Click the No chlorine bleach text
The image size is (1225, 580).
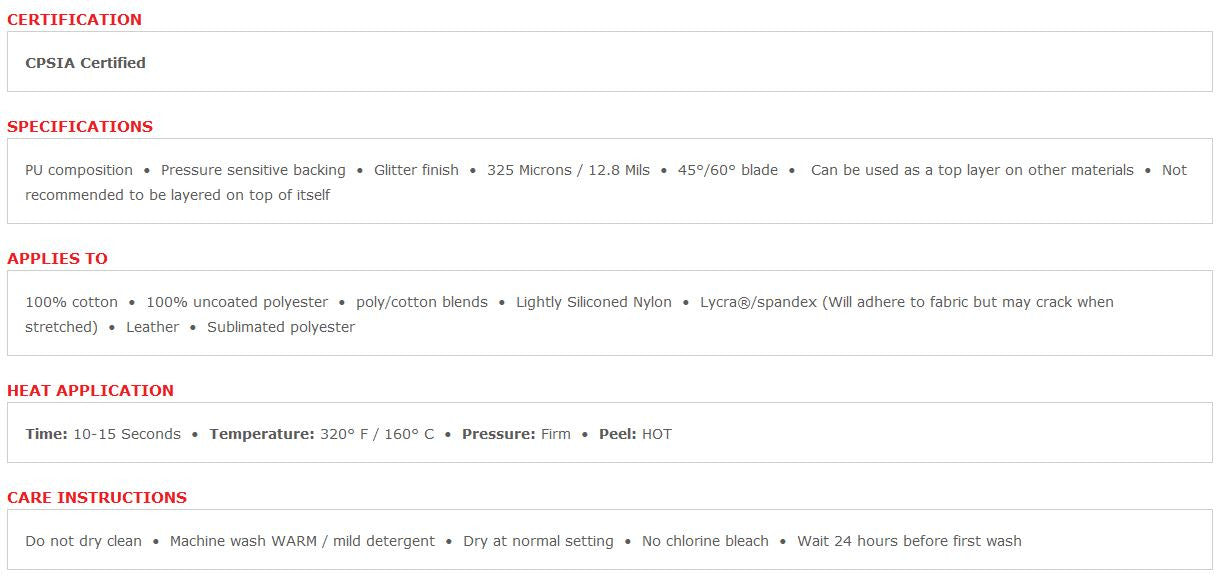pos(705,541)
